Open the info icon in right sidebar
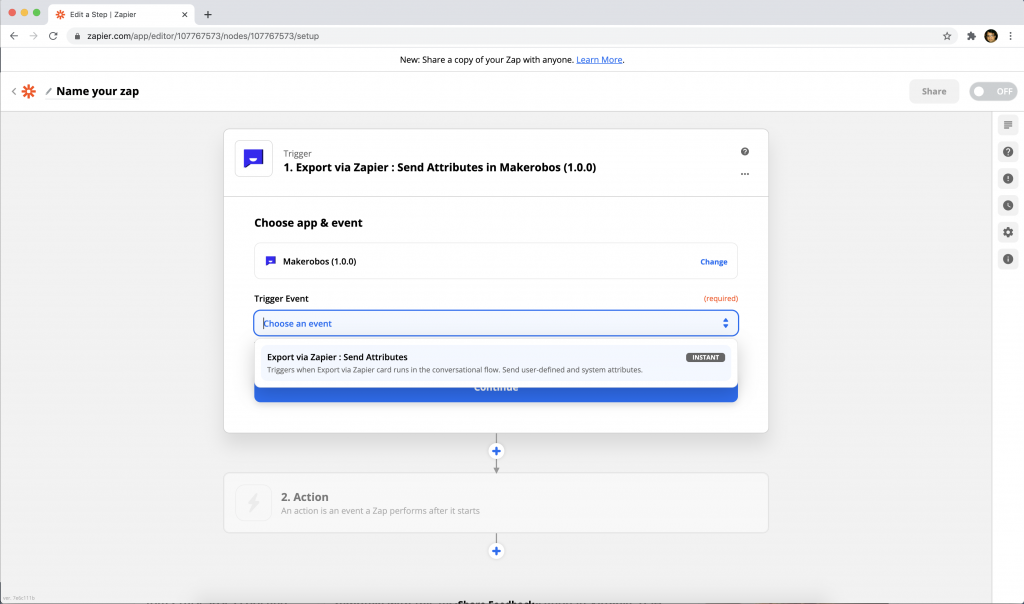 pyautogui.click(x=1008, y=259)
